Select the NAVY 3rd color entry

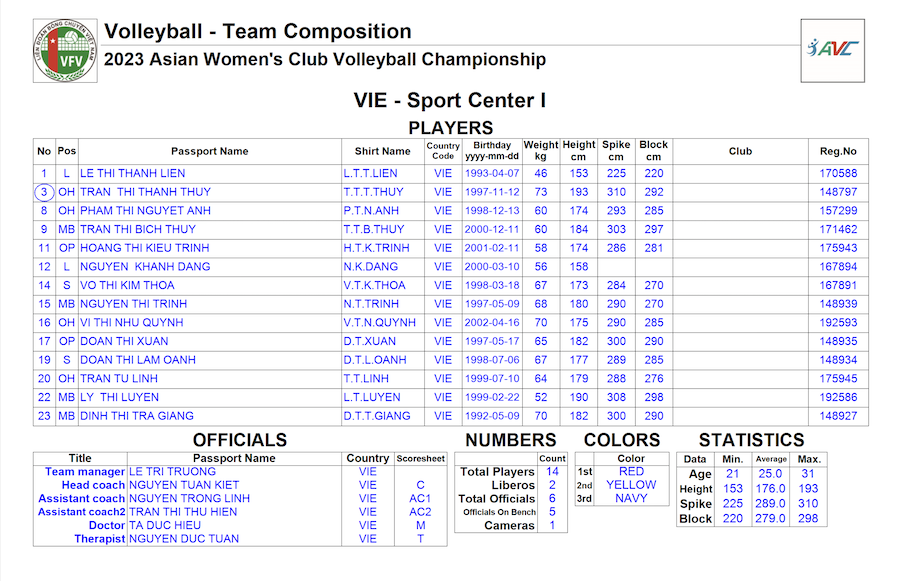[x=631, y=498]
